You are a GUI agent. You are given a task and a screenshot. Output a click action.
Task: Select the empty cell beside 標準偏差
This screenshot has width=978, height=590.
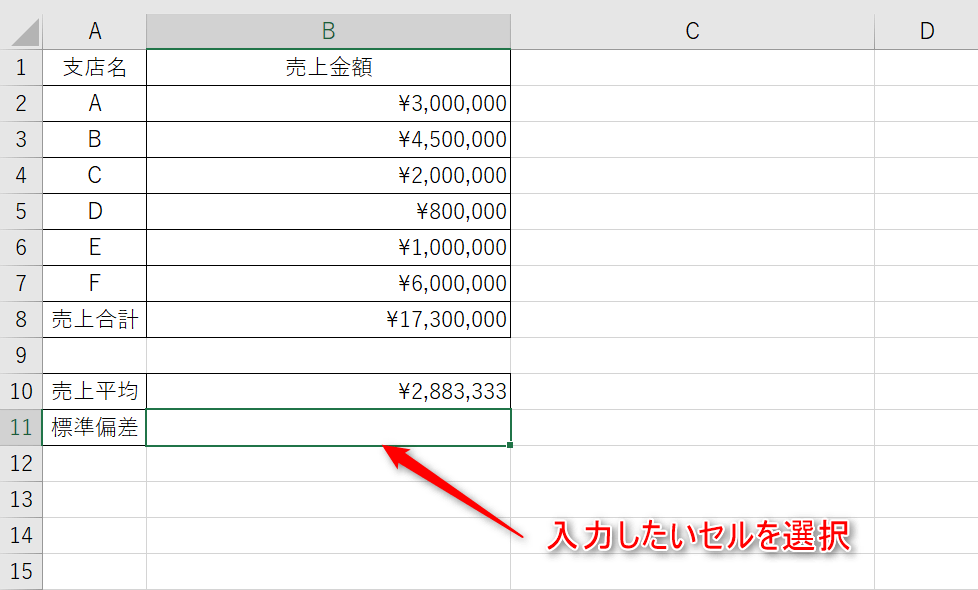(x=328, y=427)
